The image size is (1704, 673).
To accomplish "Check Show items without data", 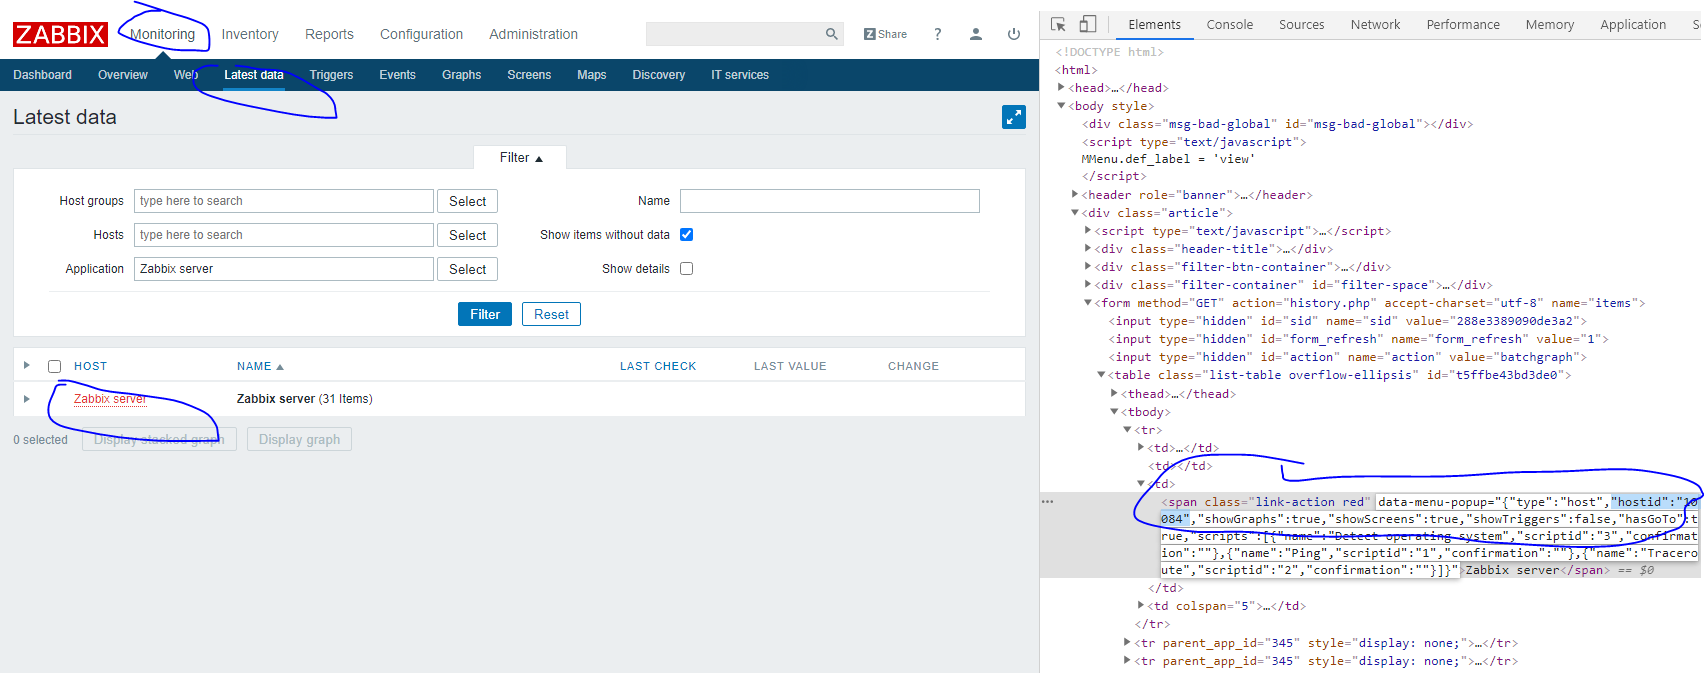I will 686,235.
